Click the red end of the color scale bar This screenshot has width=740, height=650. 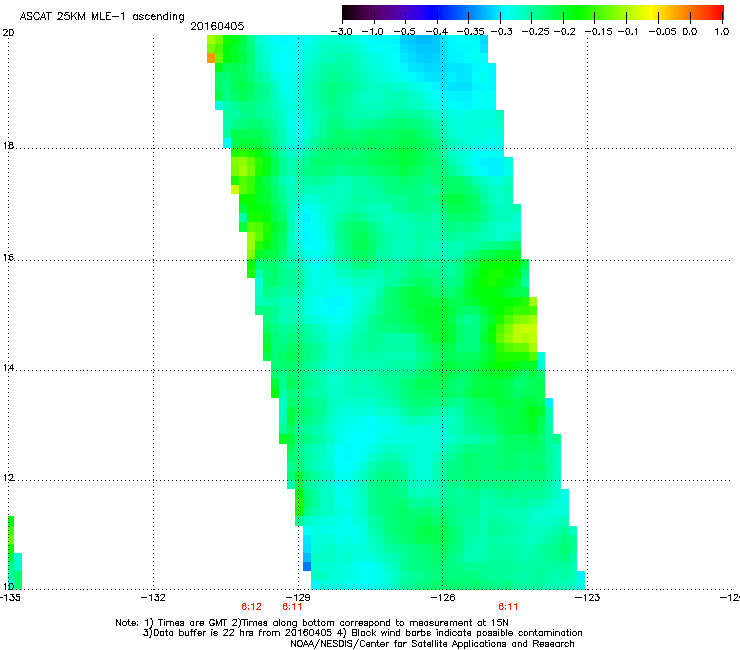717,12
